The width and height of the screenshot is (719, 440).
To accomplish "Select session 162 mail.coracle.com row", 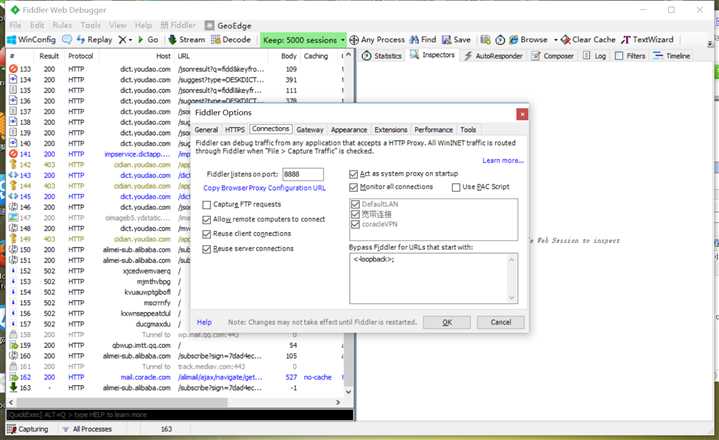I will pos(177,377).
